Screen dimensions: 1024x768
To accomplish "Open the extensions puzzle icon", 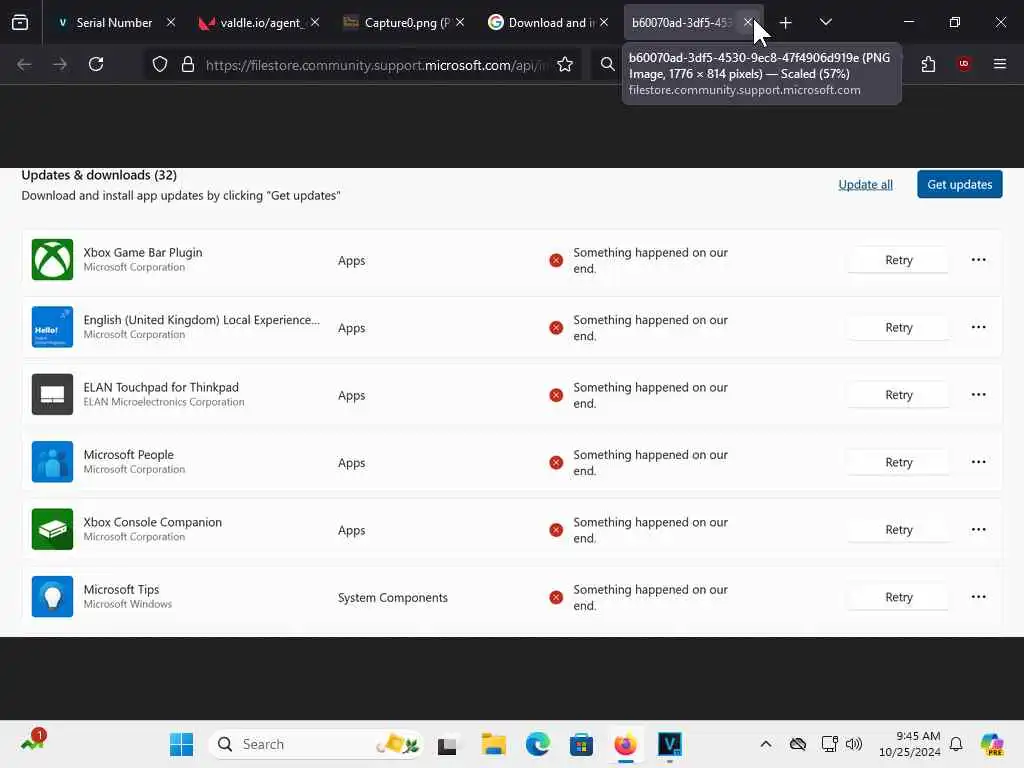I will tap(928, 64).
